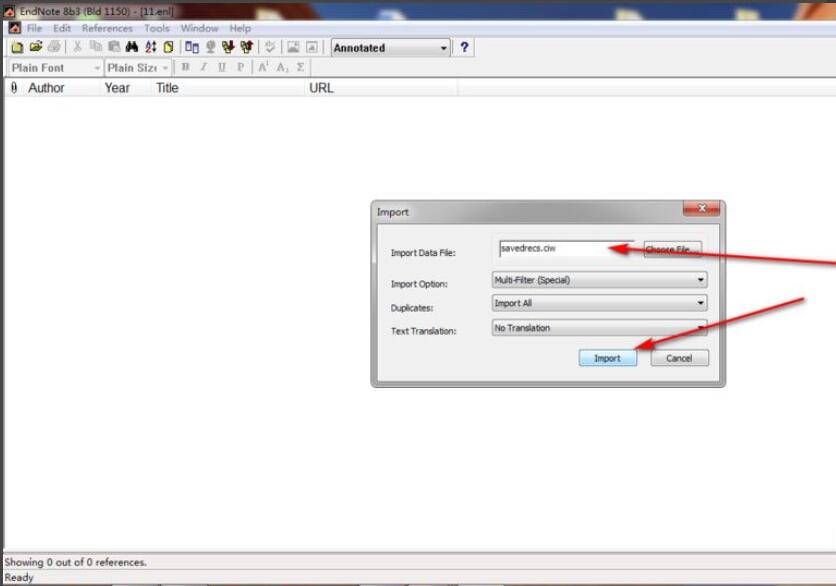Image resolution: width=836 pixels, height=586 pixels.
Task: Click the paperclip attachment column header
Action: click(14, 88)
